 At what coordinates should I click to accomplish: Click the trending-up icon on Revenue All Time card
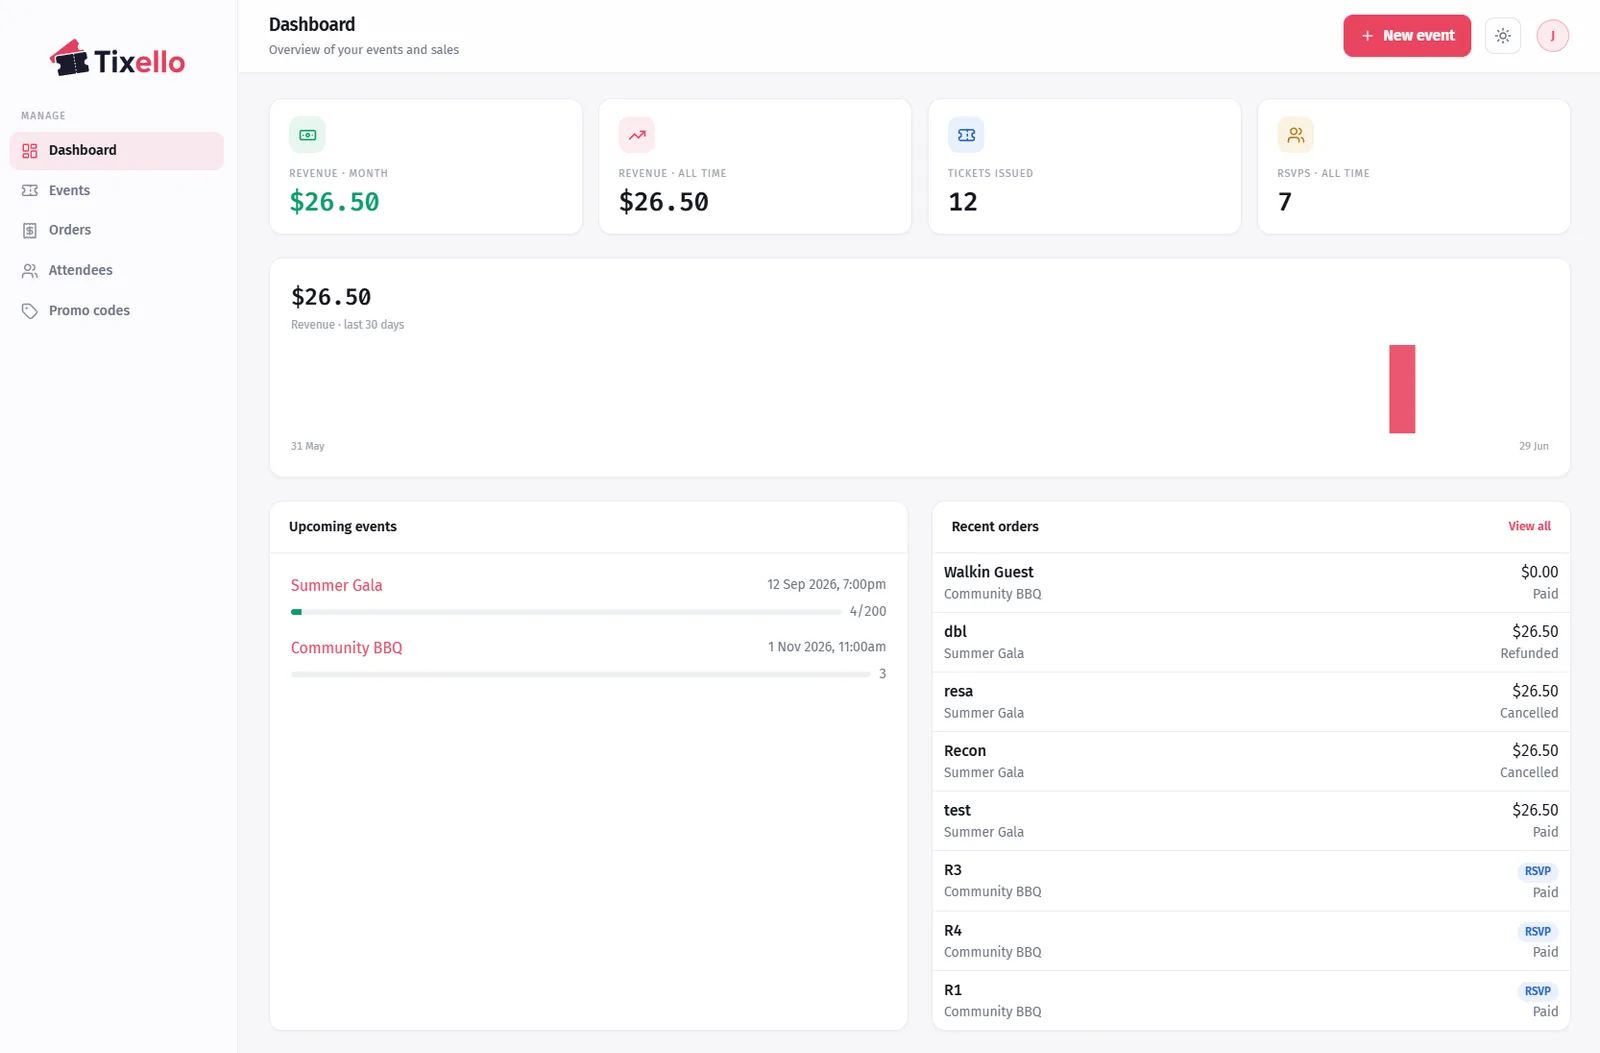click(637, 135)
